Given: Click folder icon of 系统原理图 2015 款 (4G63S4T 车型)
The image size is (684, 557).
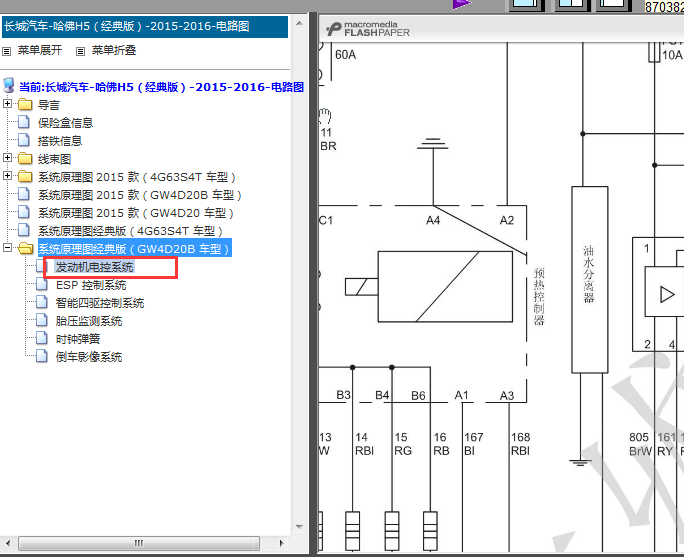Looking at the screenshot, I should pos(25,176).
